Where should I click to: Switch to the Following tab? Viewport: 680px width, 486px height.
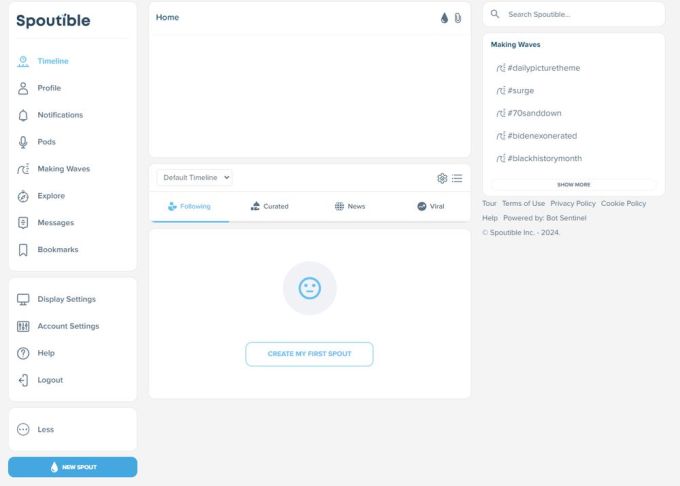pyautogui.click(x=189, y=206)
